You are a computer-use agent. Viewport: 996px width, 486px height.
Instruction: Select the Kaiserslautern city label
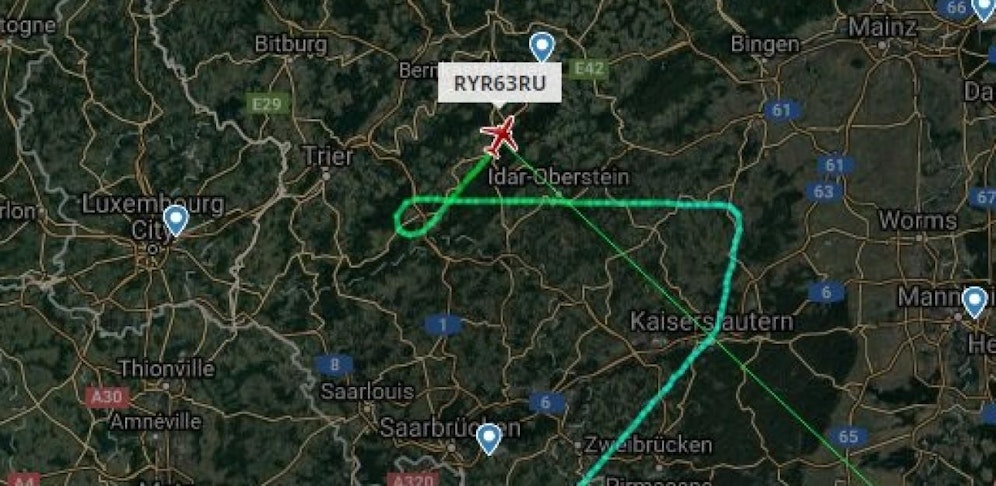click(711, 321)
